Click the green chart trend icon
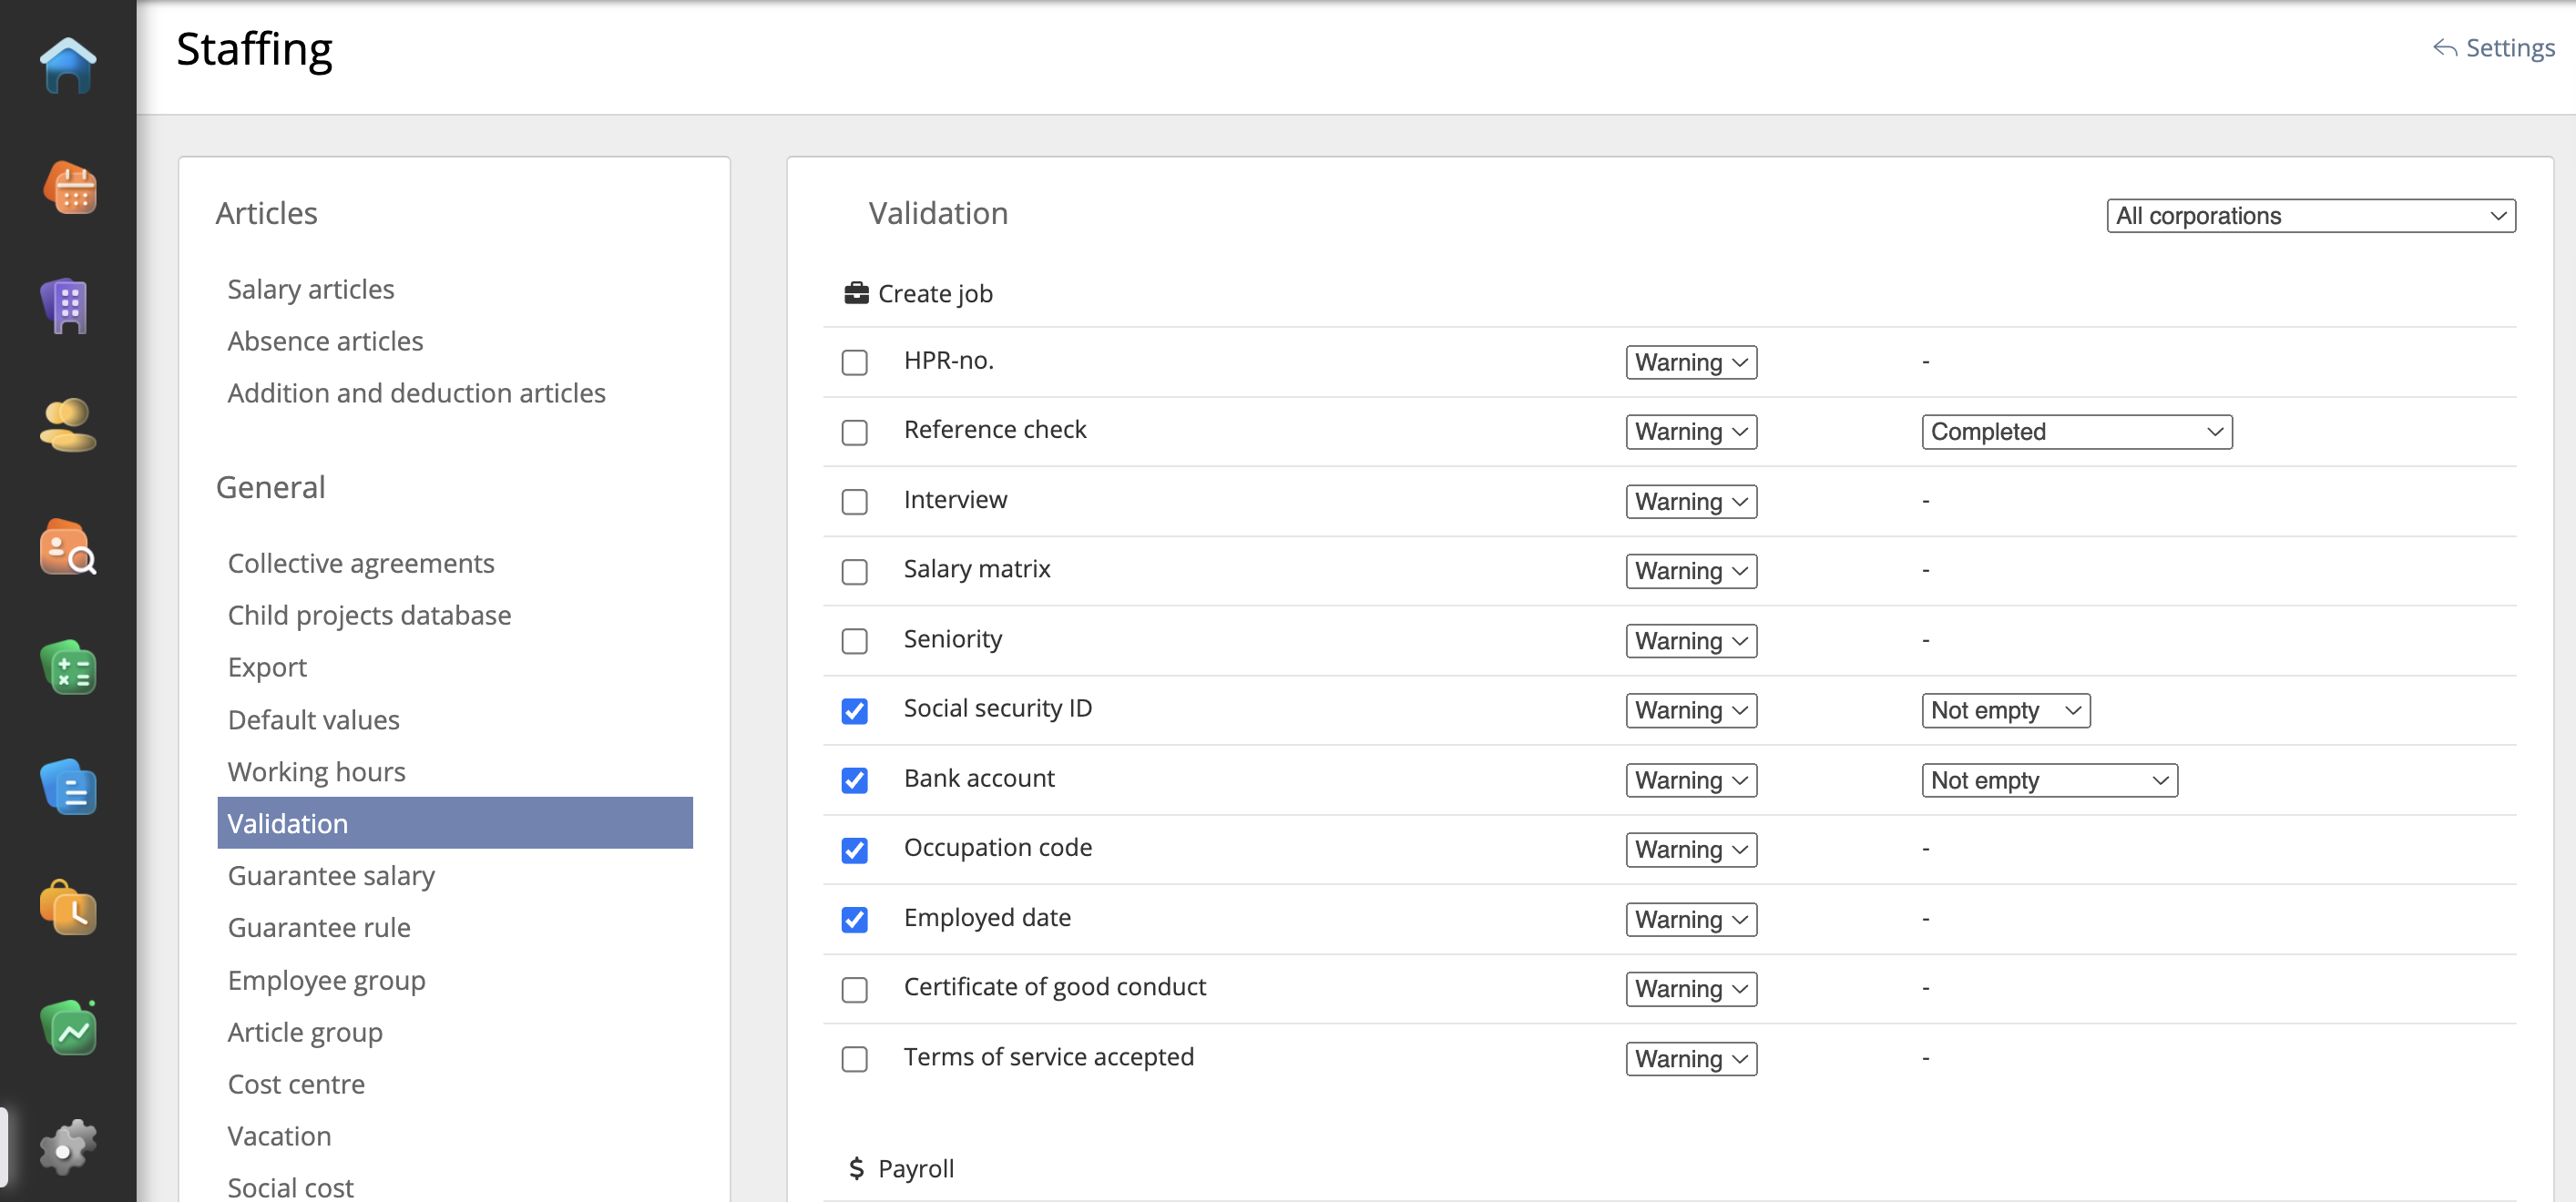2576x1202 pixels. point(68,1028)
